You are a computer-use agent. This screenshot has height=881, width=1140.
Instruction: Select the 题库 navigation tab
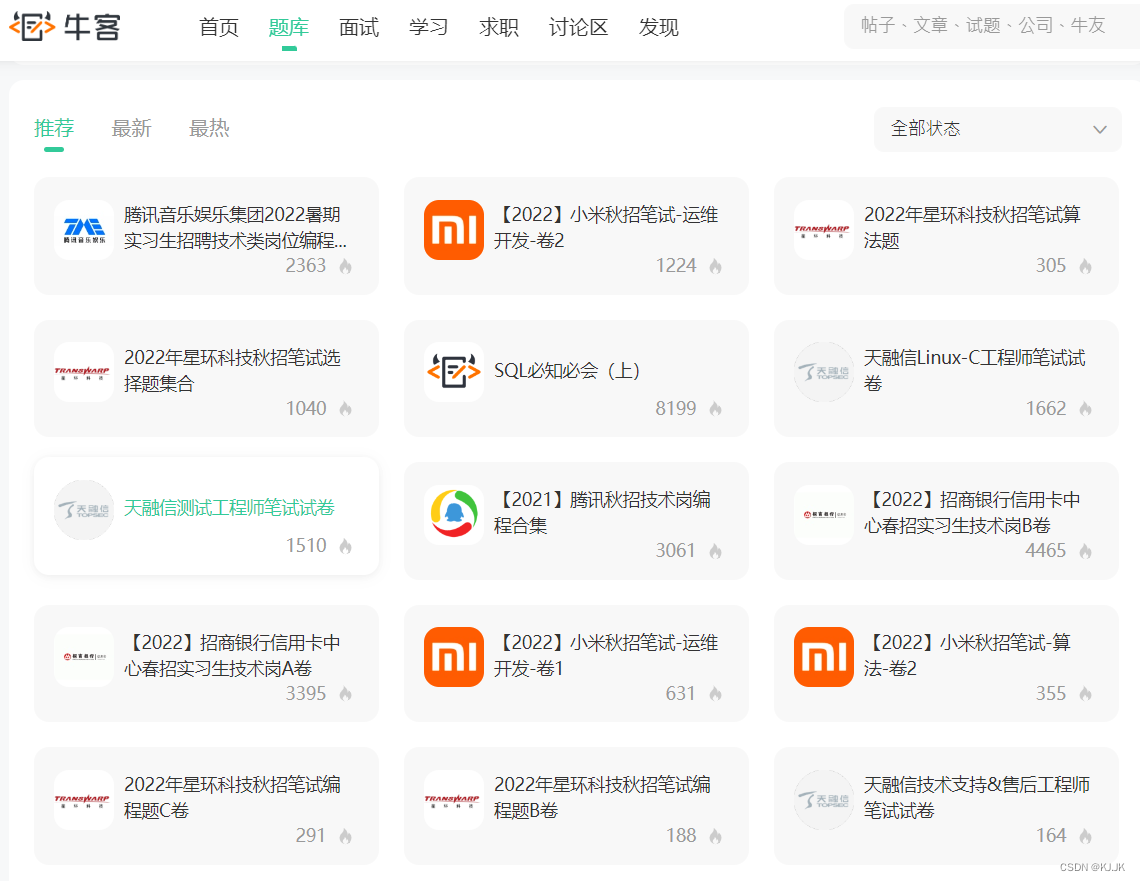pyautogui.click(x=289, y=28)
